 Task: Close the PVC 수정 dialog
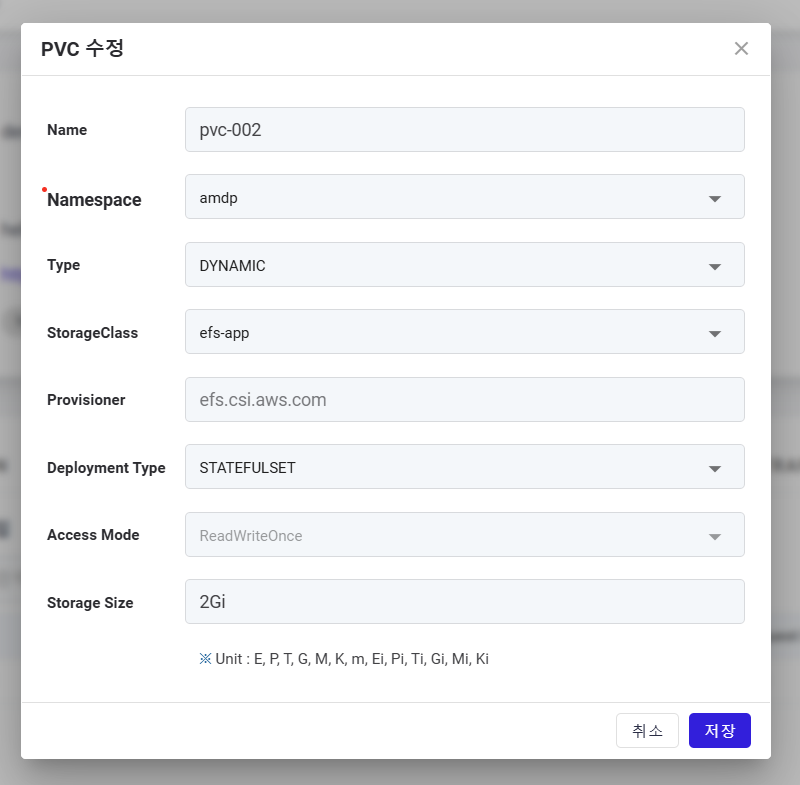(741, 48)
